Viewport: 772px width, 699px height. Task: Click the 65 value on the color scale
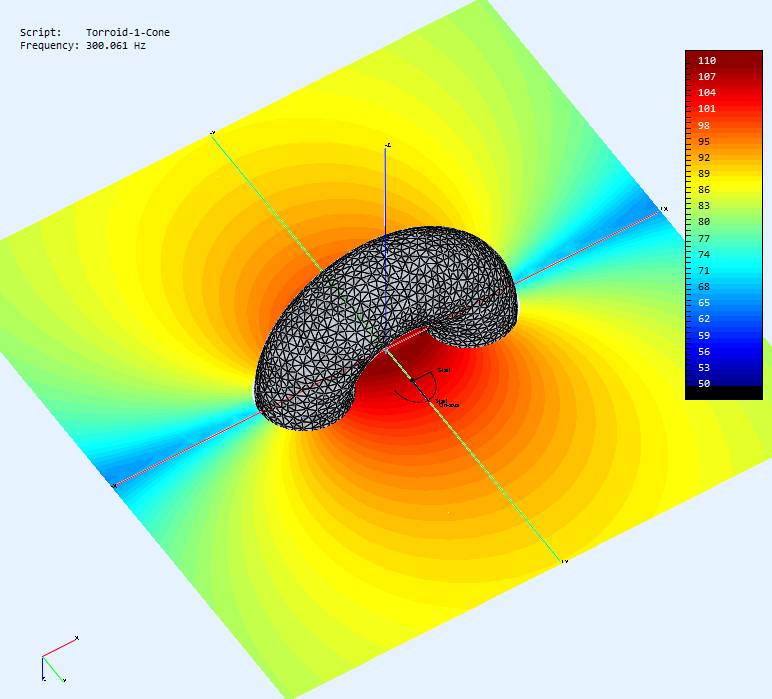click(x=704, y=302)
